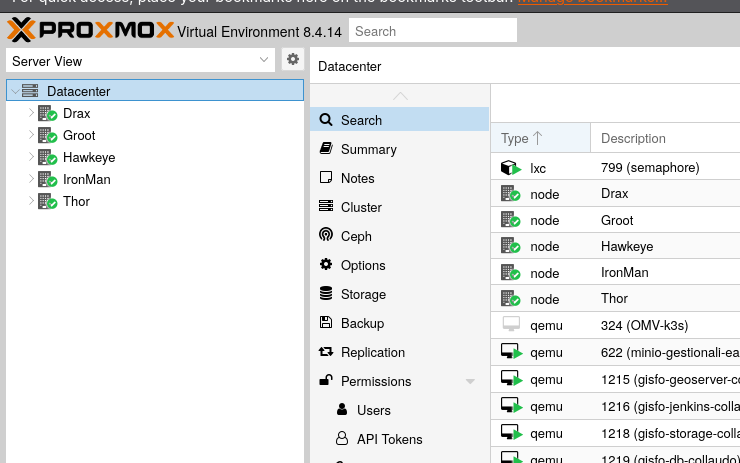Click the Ceph icon in the menu
740x463 pixels.
(x=325, y=236)
